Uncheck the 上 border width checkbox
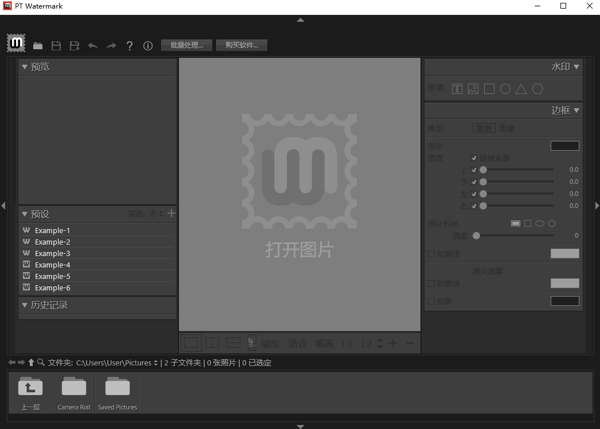 (x=474, y=170)
